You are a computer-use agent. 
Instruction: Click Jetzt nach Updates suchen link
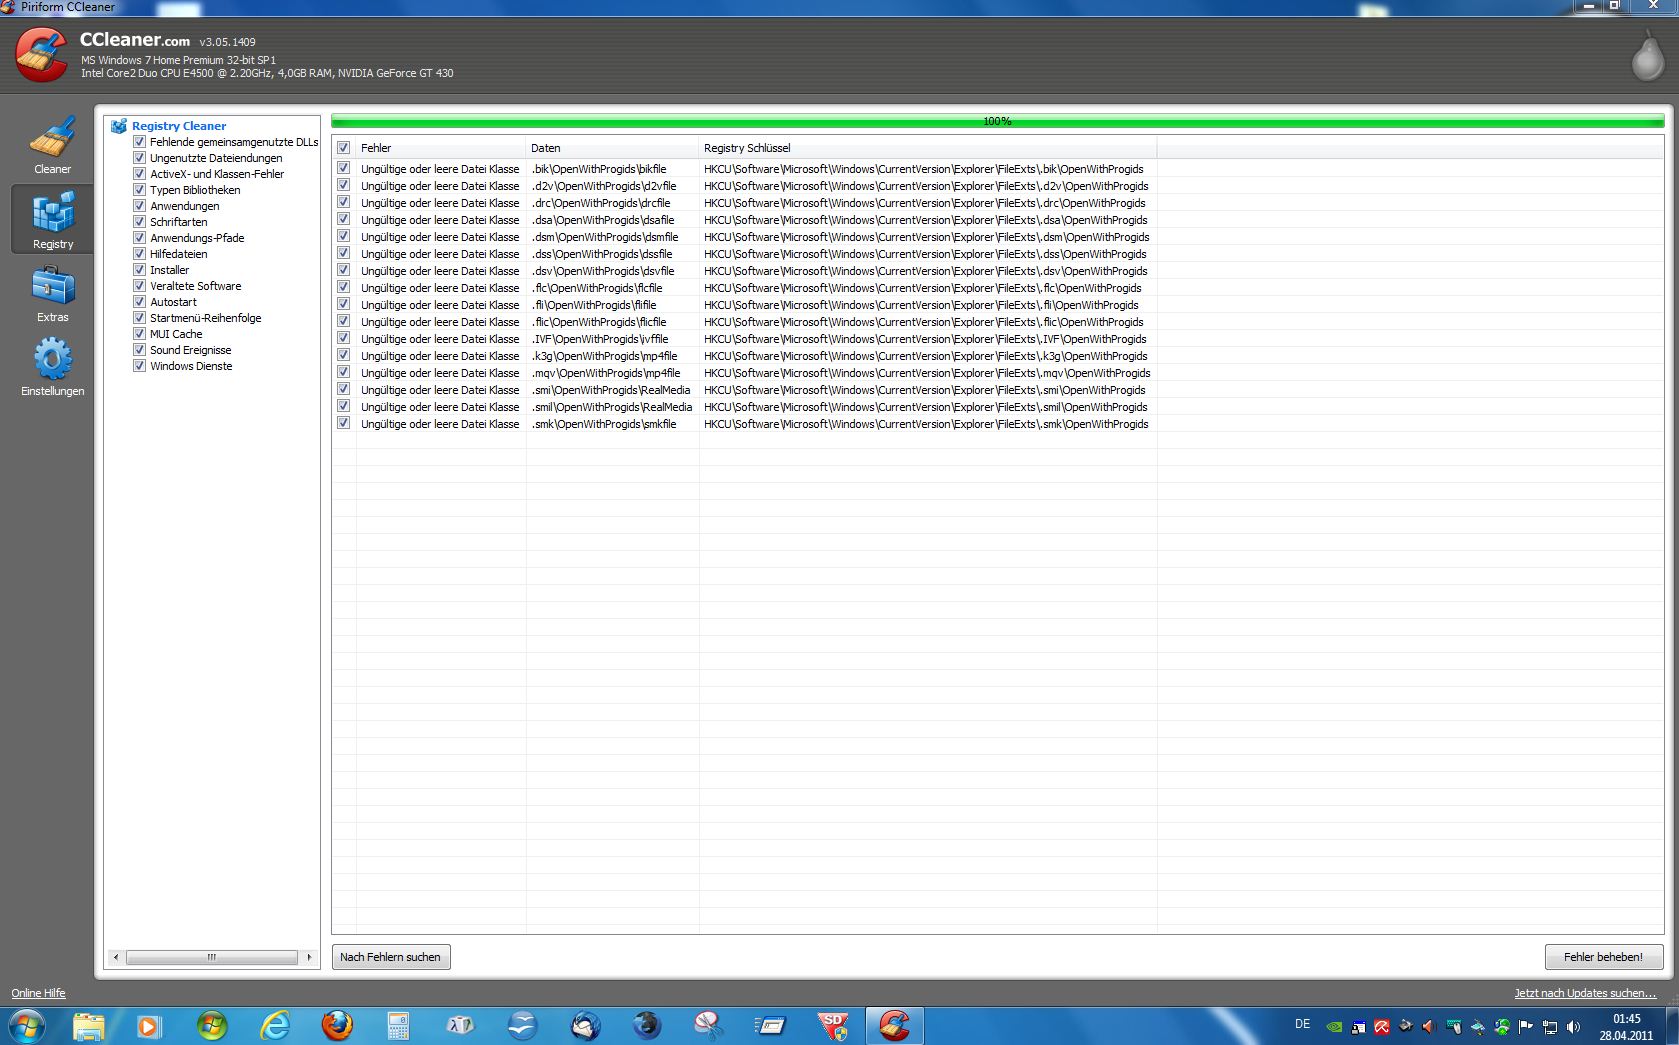1585,993
